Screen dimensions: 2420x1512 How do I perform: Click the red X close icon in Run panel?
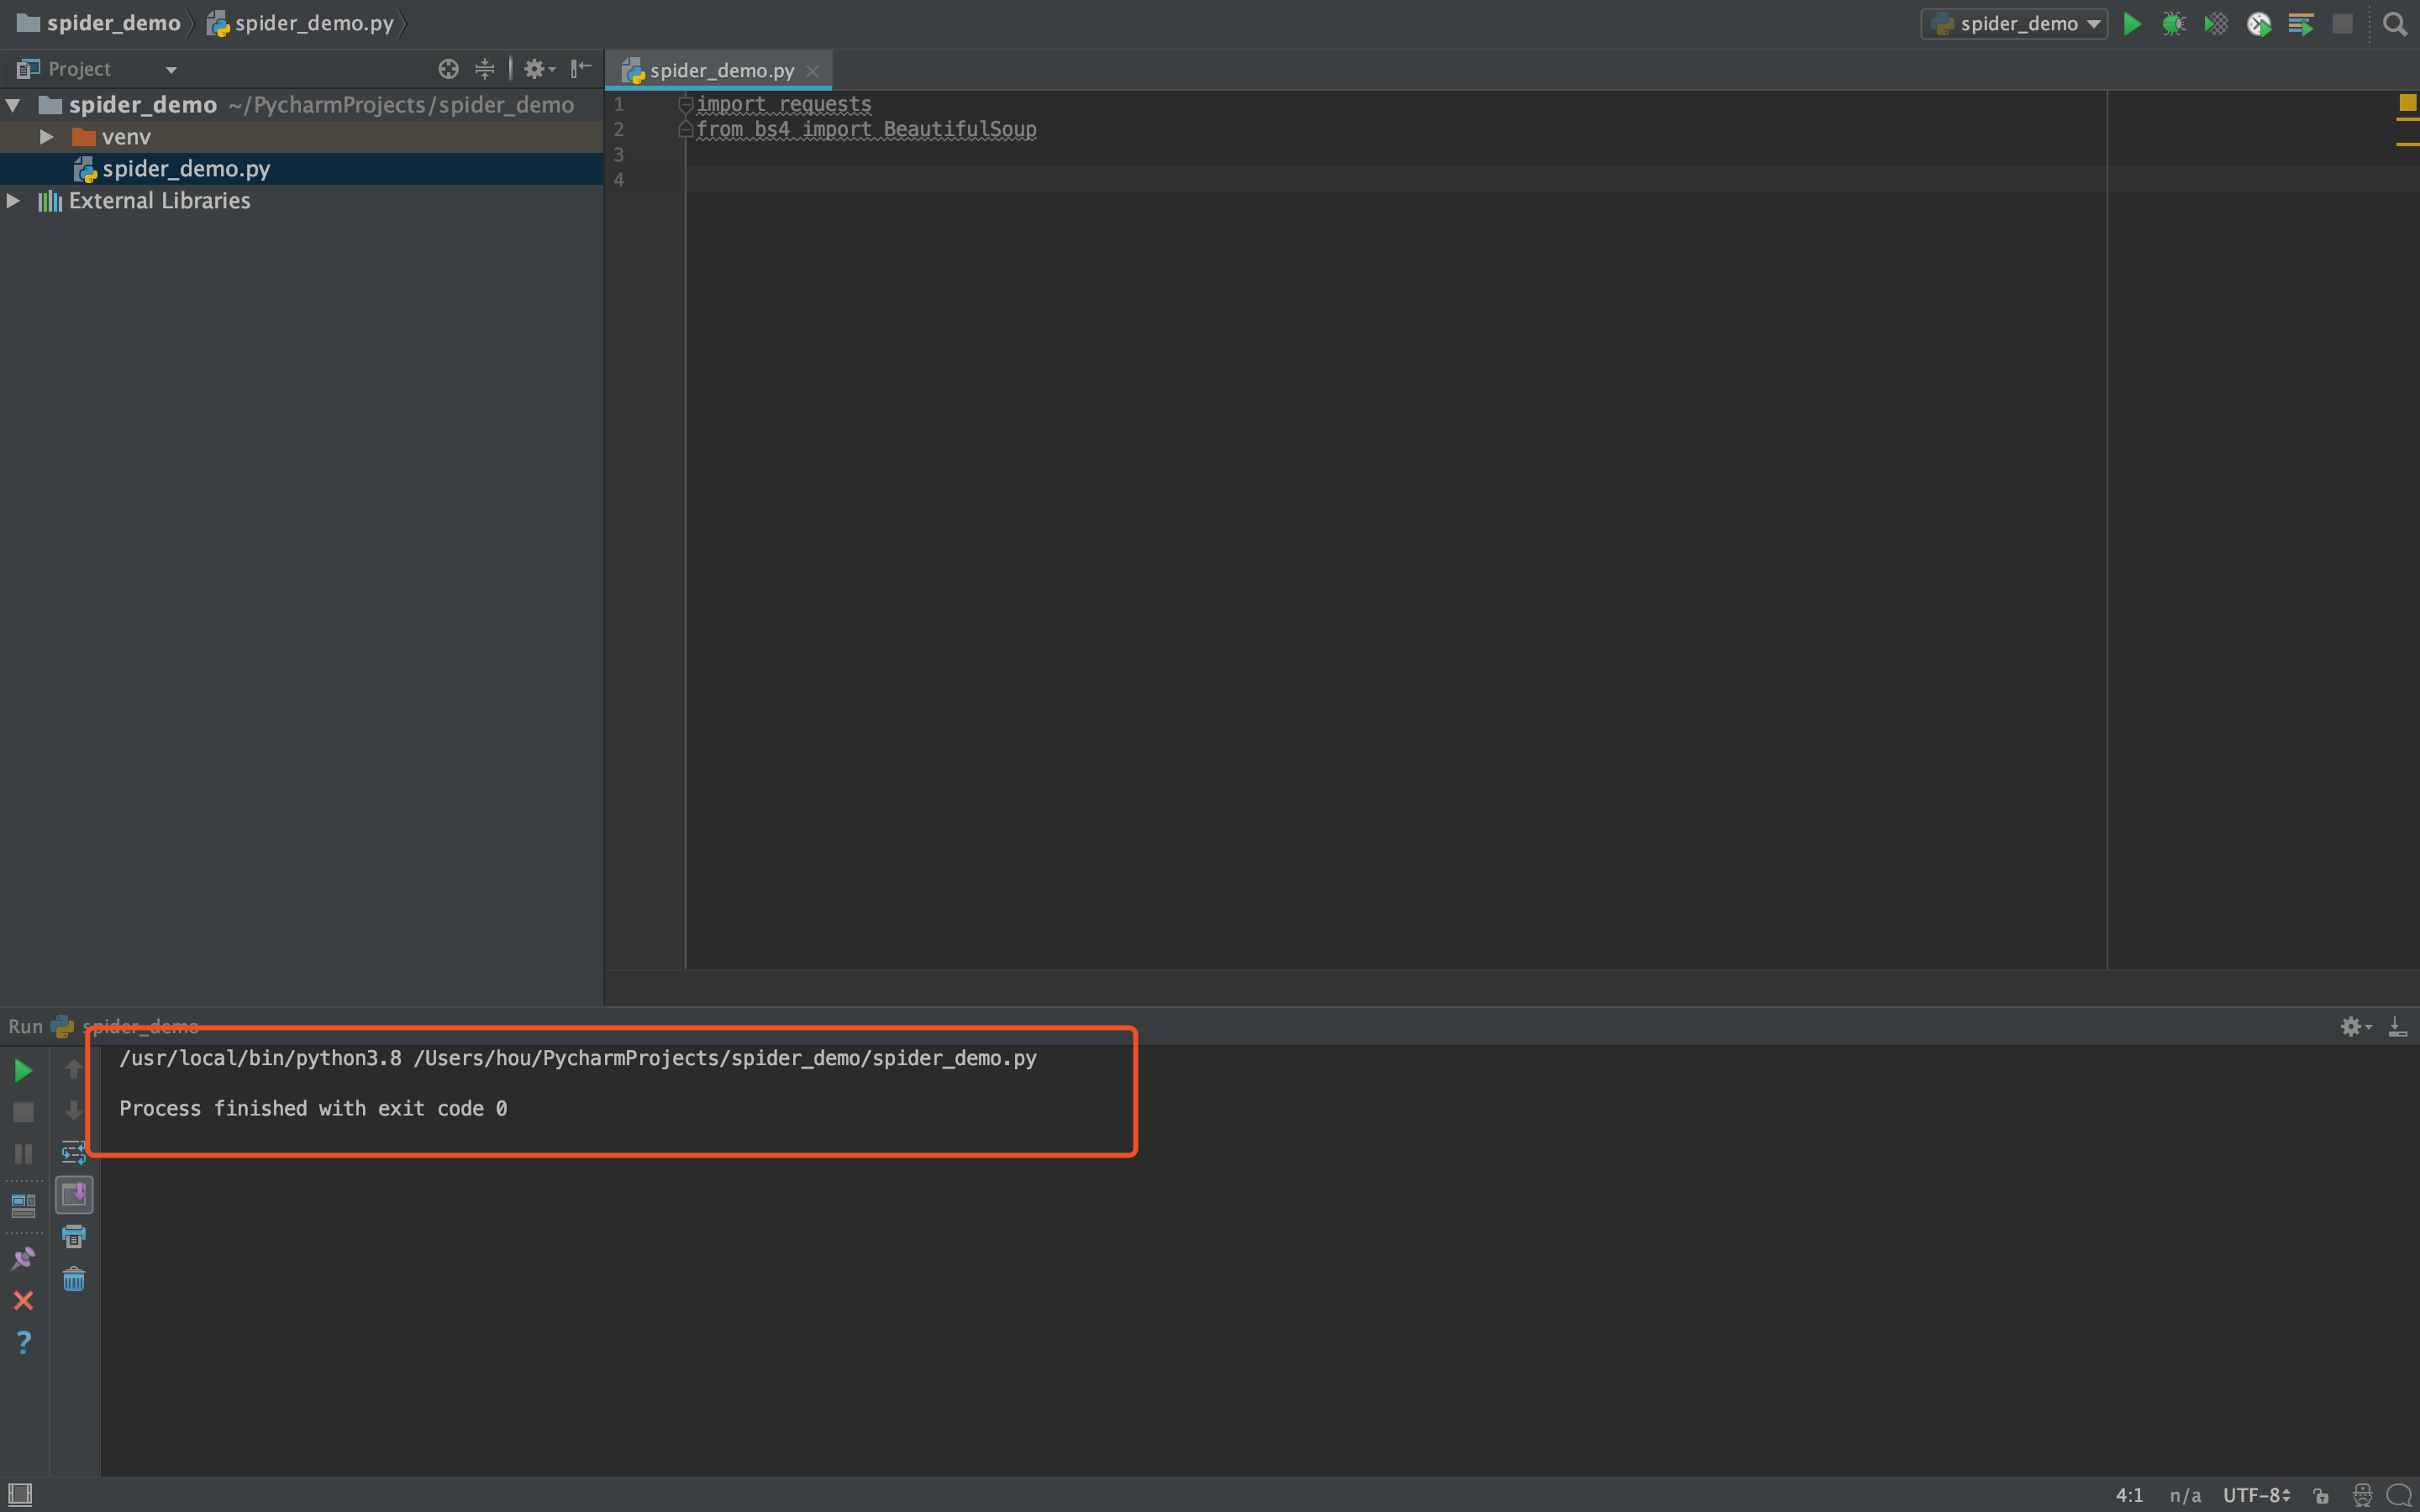click(x=23, y=1300)
